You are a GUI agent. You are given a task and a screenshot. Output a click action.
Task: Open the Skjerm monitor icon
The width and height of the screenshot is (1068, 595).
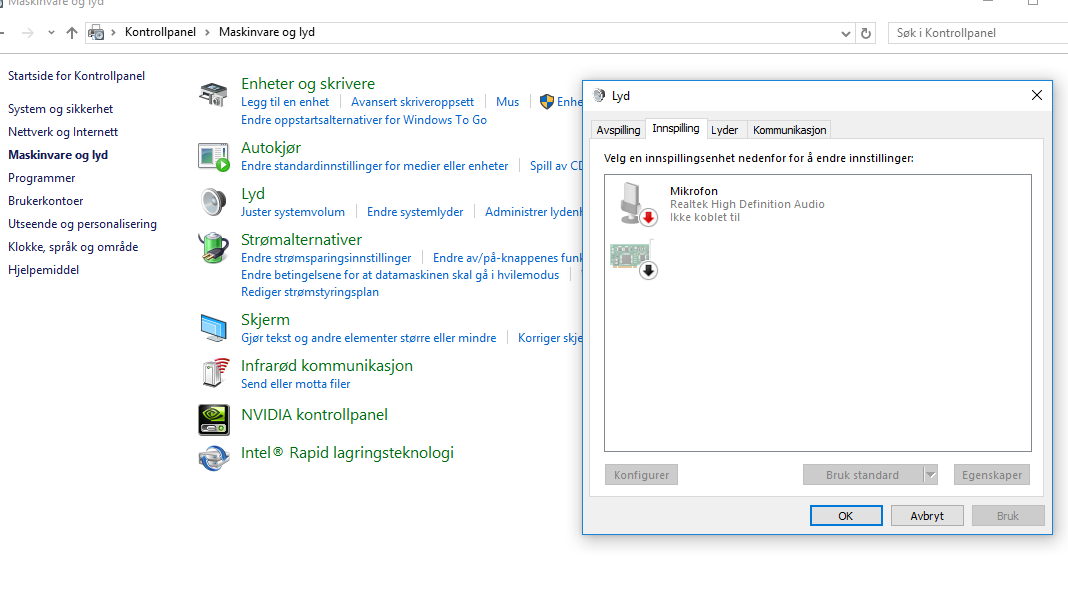point(213,328)
